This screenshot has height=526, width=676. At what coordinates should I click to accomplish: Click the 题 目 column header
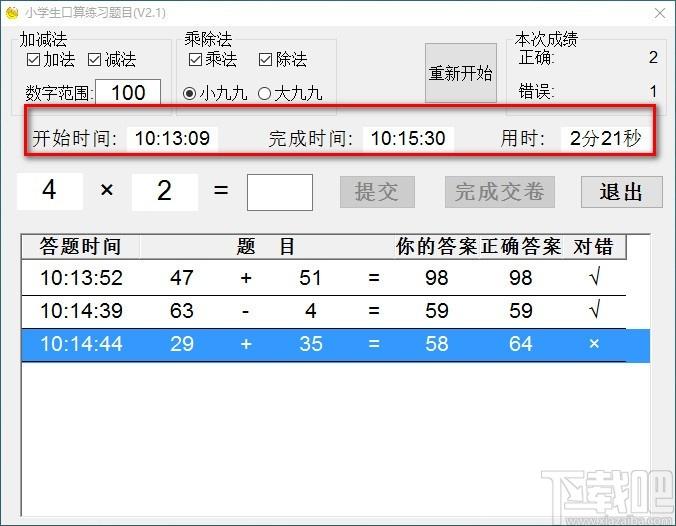[x=266, y=247]
